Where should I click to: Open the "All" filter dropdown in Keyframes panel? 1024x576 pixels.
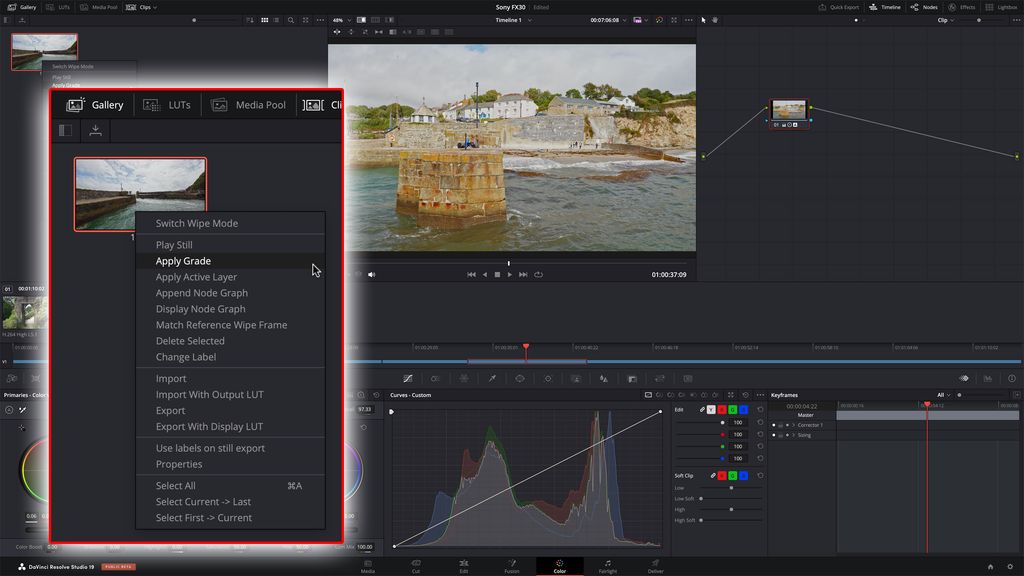(941, 394)
